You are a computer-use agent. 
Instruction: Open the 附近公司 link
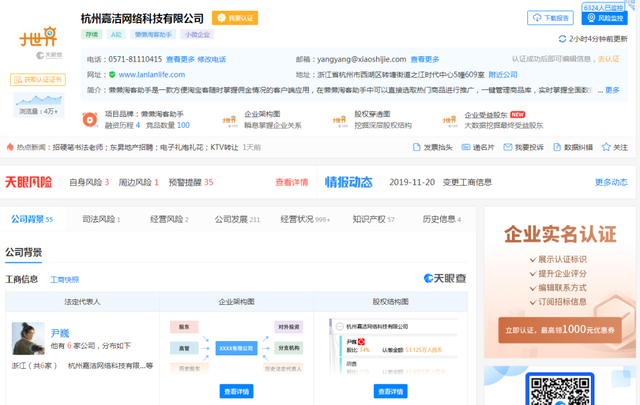pos(503,75)
